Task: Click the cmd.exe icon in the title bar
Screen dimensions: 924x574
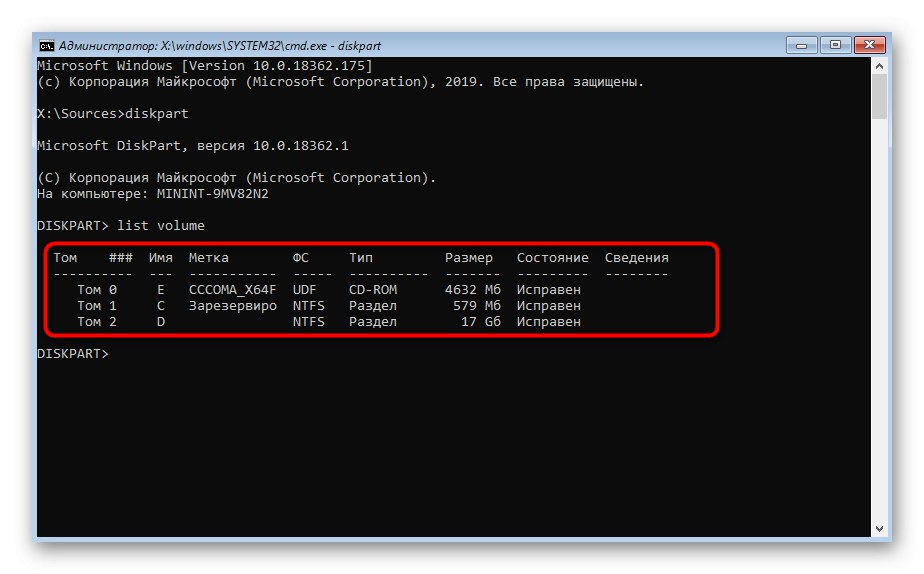Action: pos(47,46)
